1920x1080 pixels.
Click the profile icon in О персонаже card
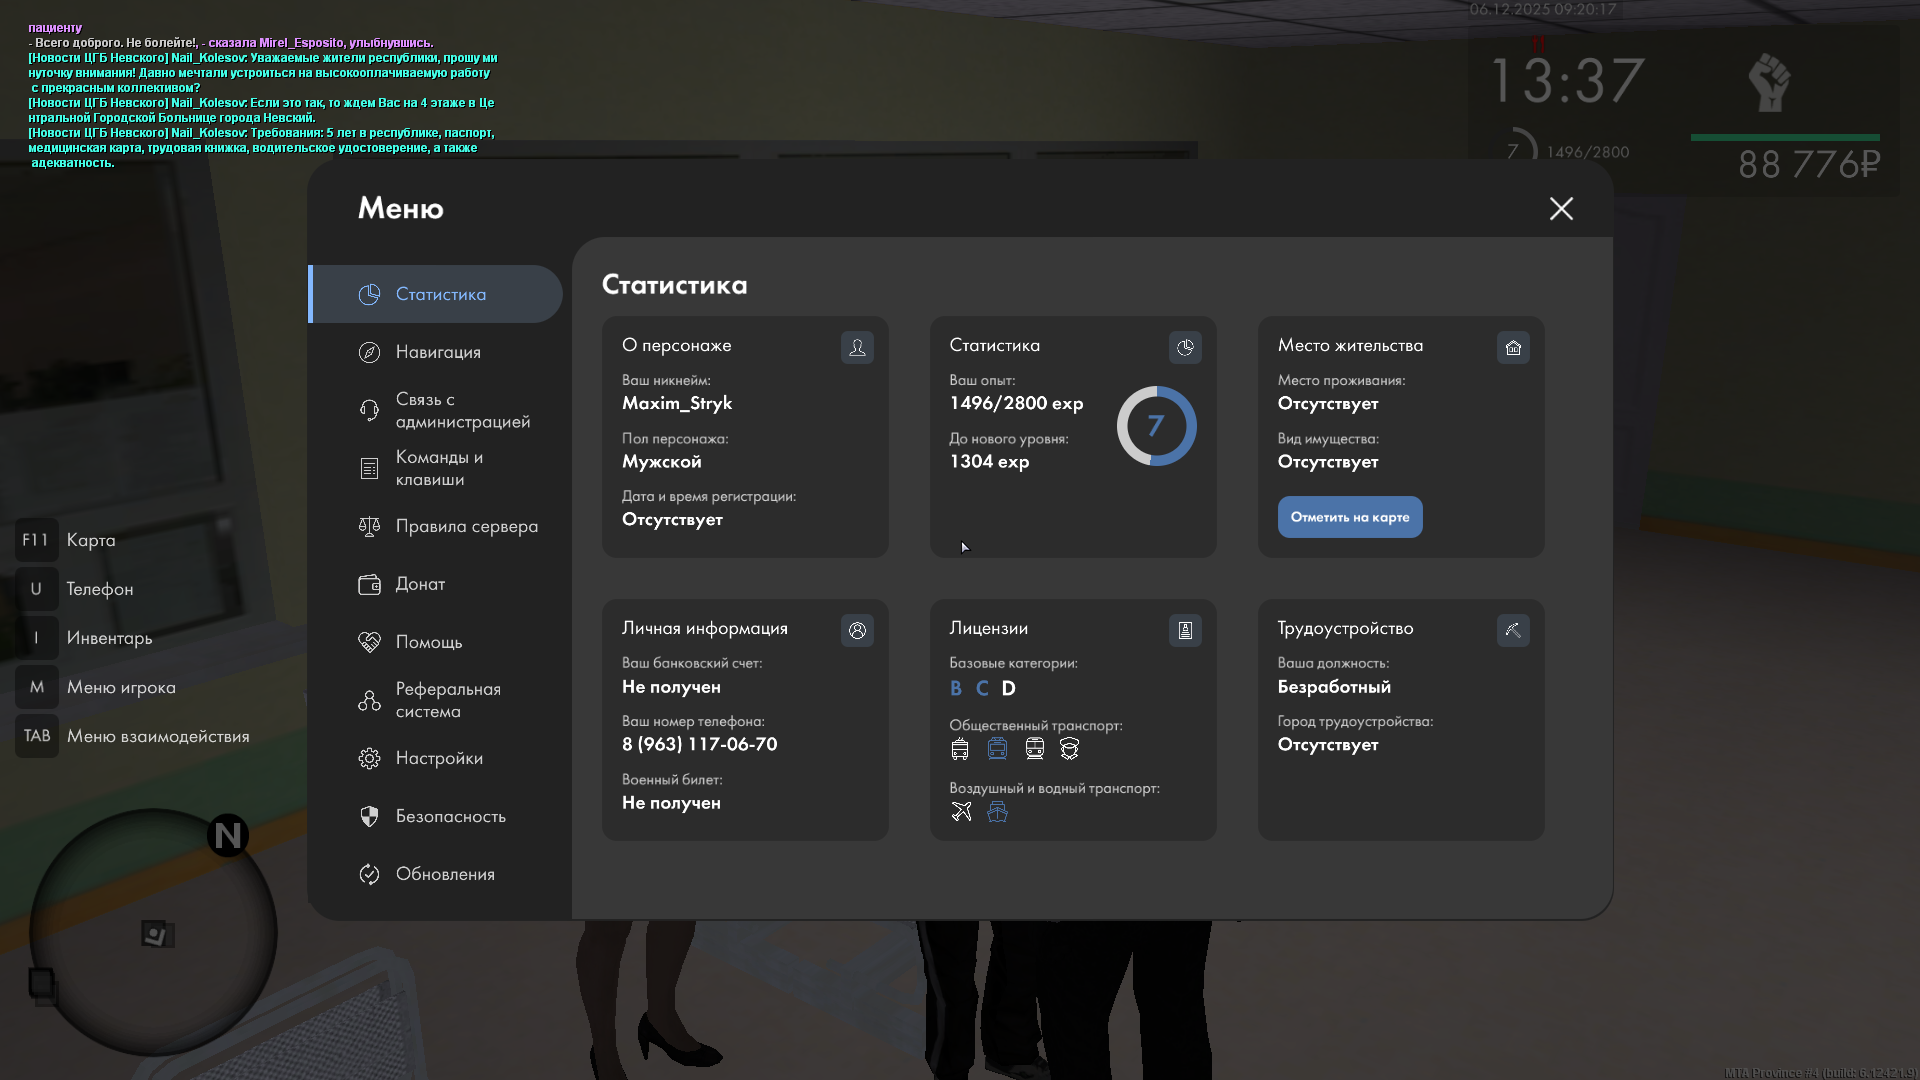(857, 348)
